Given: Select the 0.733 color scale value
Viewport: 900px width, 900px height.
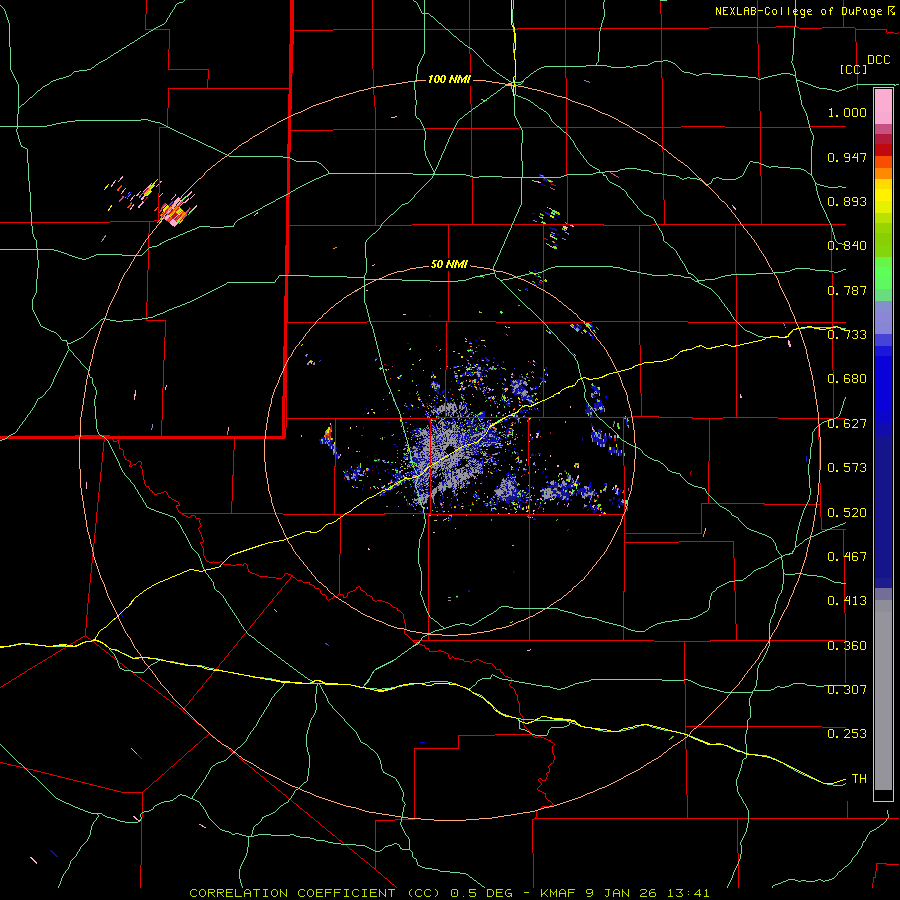Looking at the screenshot, I should [847, 335].
